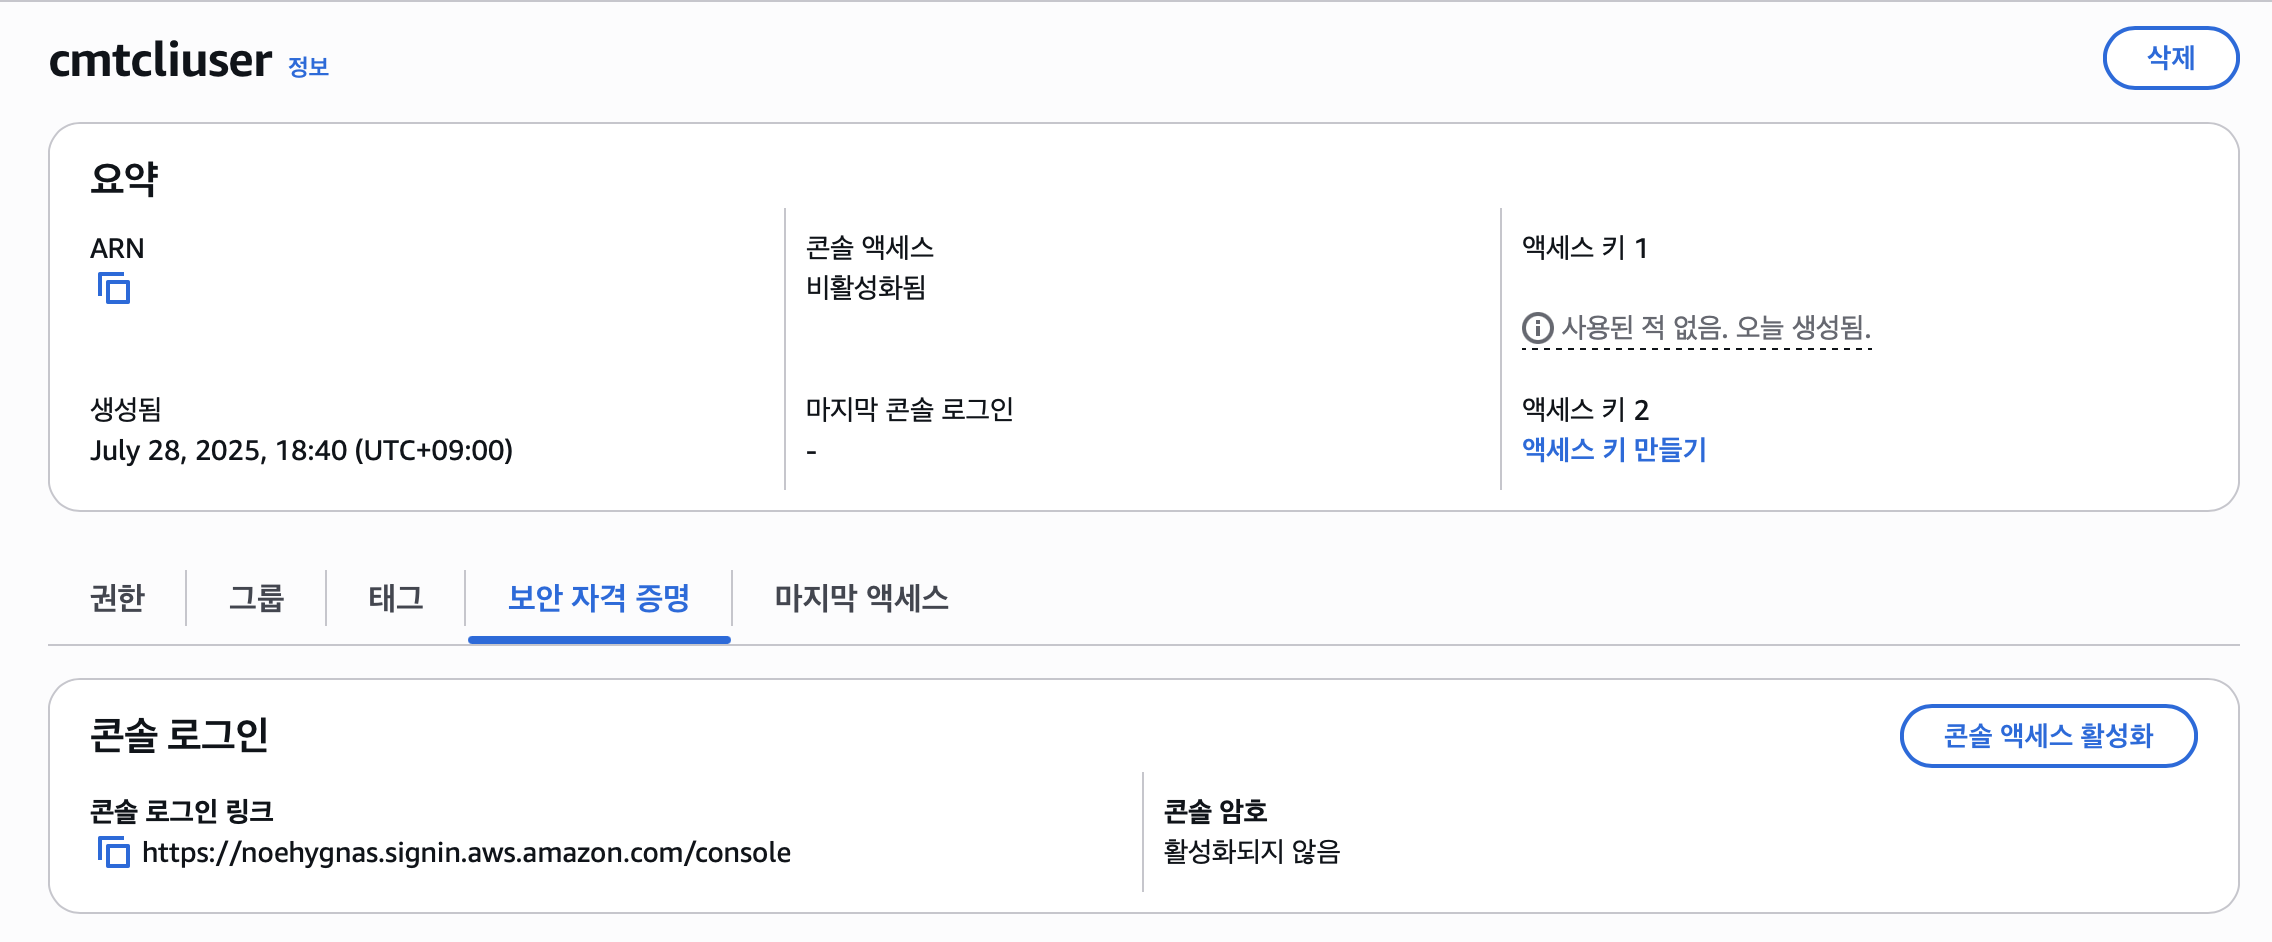Copy the console login link via its icon
This screenshot has width=2272, height=942.
point(114,852)
